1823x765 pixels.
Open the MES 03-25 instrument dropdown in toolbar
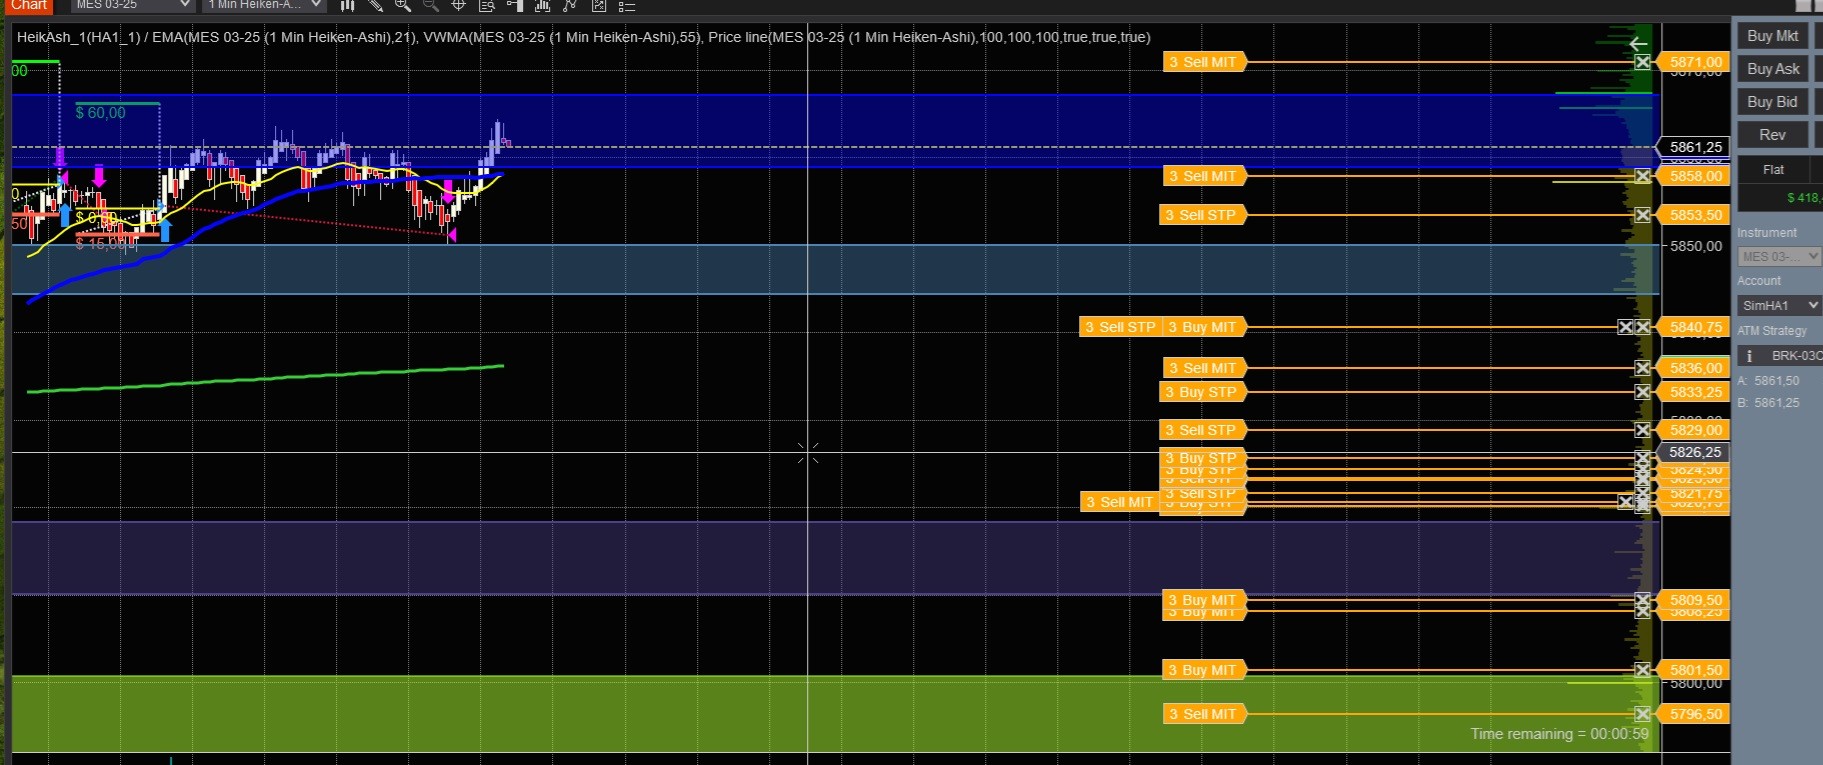[x=131, y=5]
